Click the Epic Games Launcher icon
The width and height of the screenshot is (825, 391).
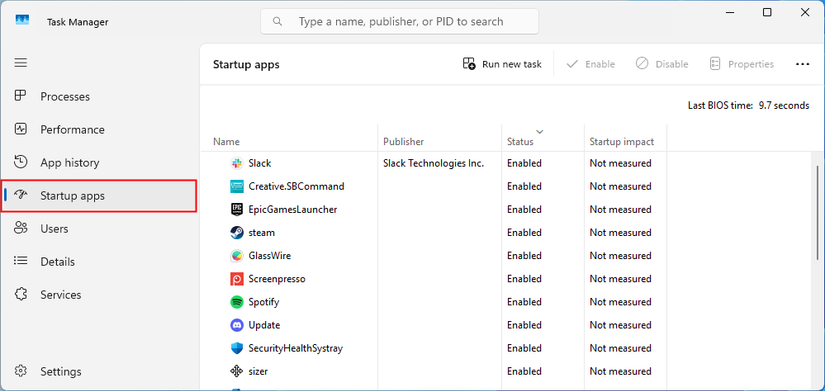pos(237,209)
